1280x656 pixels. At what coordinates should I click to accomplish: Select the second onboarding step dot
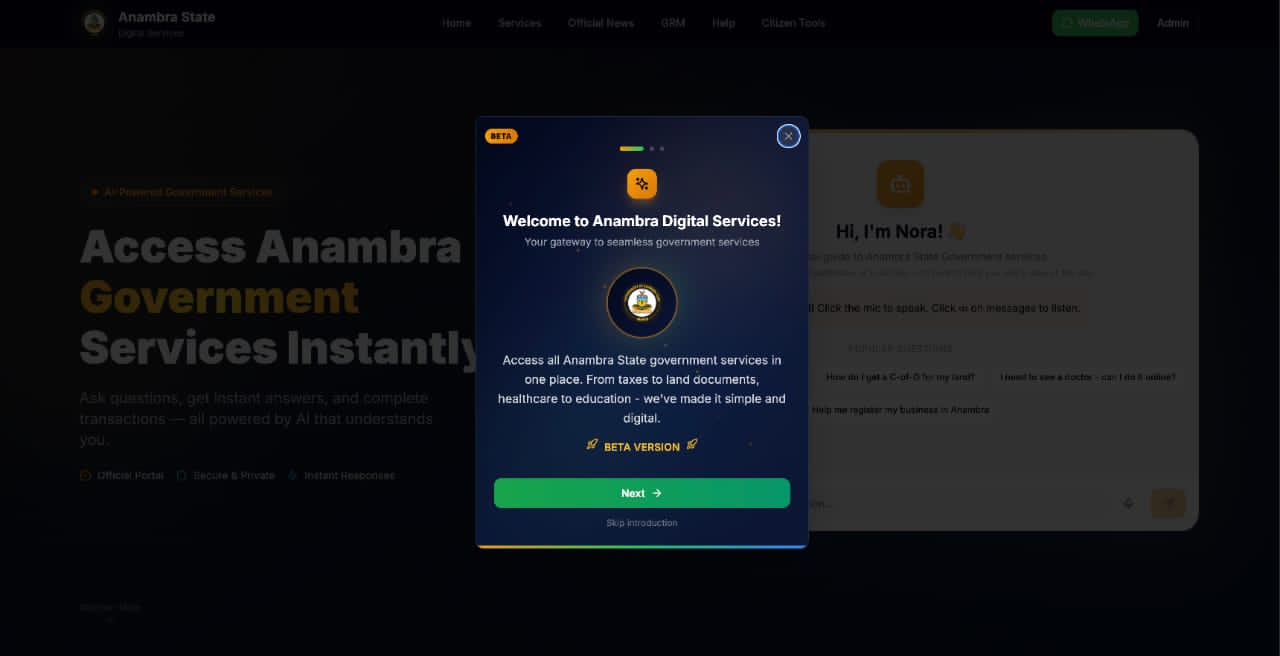[652, 149]
